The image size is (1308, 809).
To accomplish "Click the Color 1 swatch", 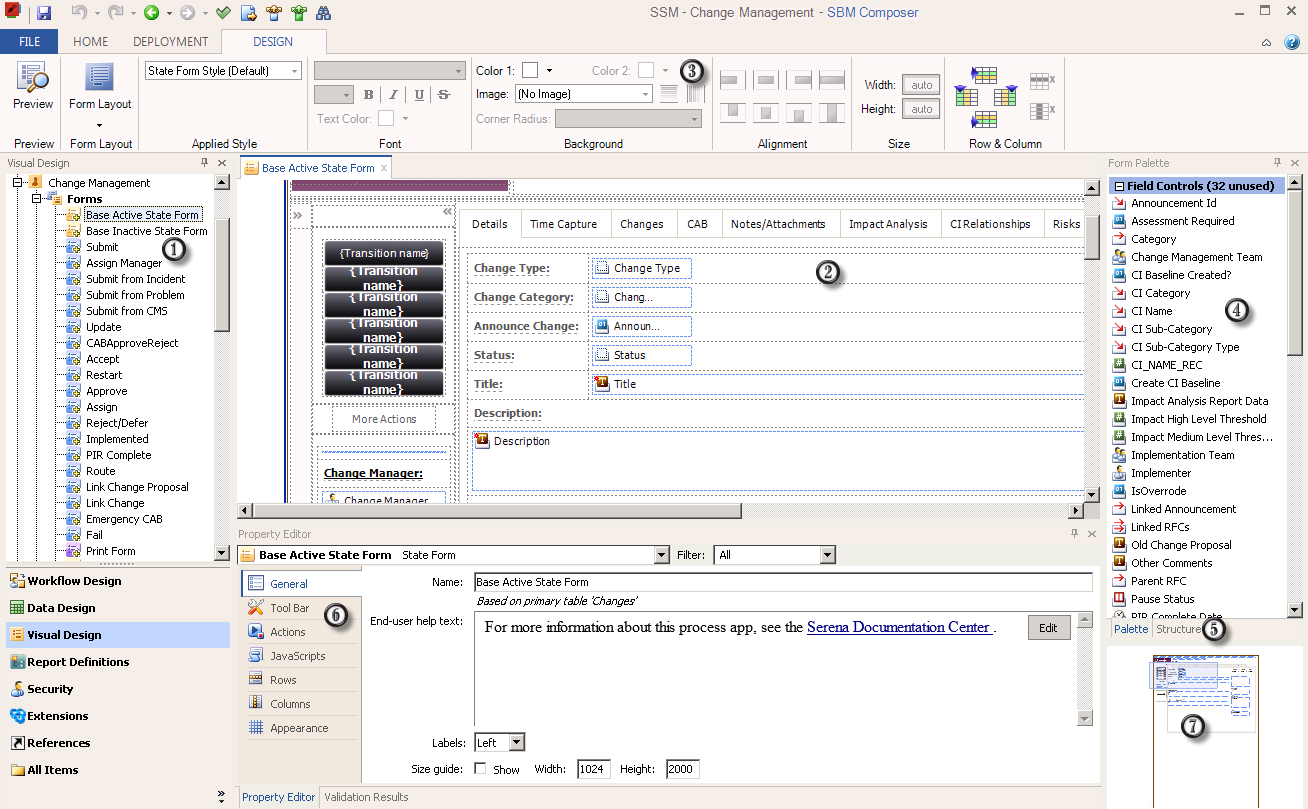I will pyautogui.click(x=530, y=70).
